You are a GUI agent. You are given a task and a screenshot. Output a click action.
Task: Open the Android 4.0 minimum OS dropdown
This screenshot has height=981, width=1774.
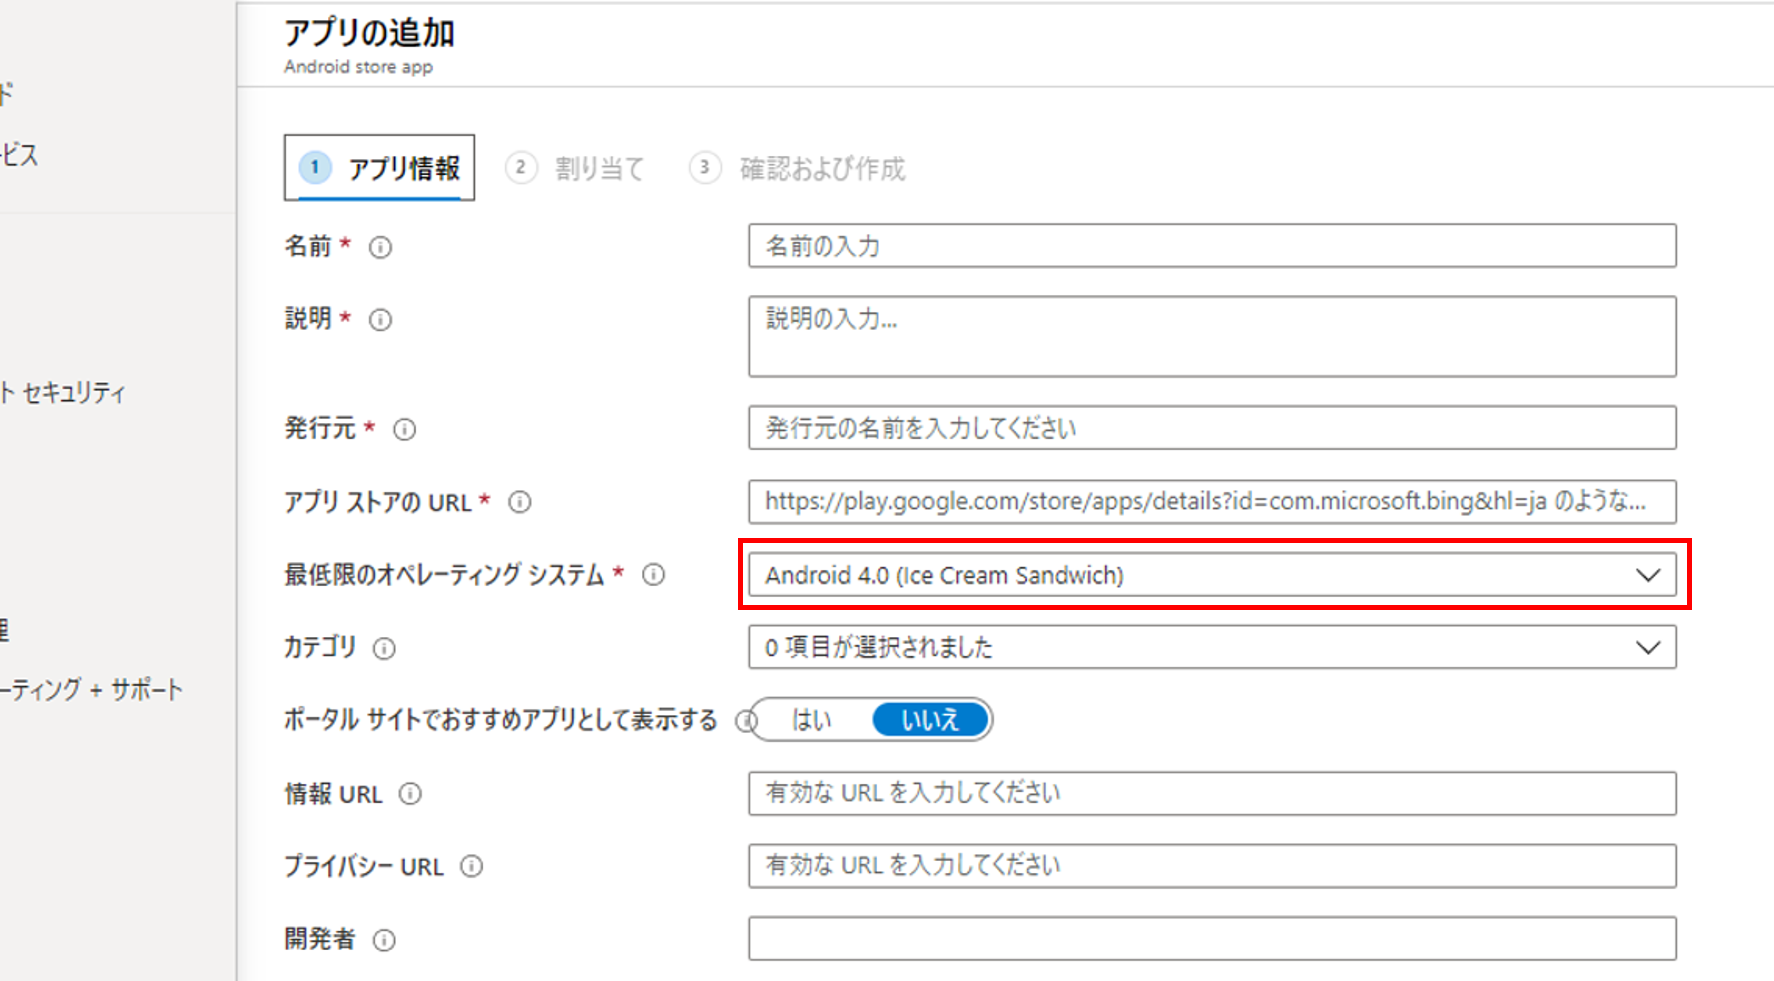[x=1211, y=575]
